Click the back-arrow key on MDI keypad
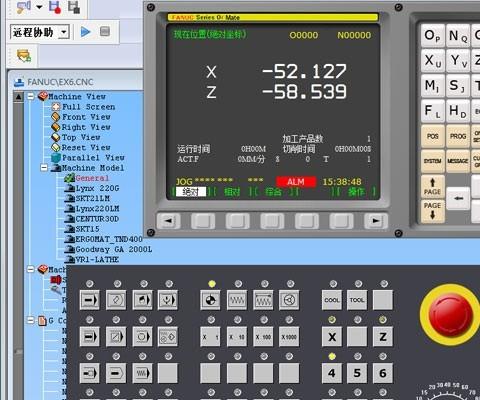This screenshot has height=400, width=480. (458, 198)
